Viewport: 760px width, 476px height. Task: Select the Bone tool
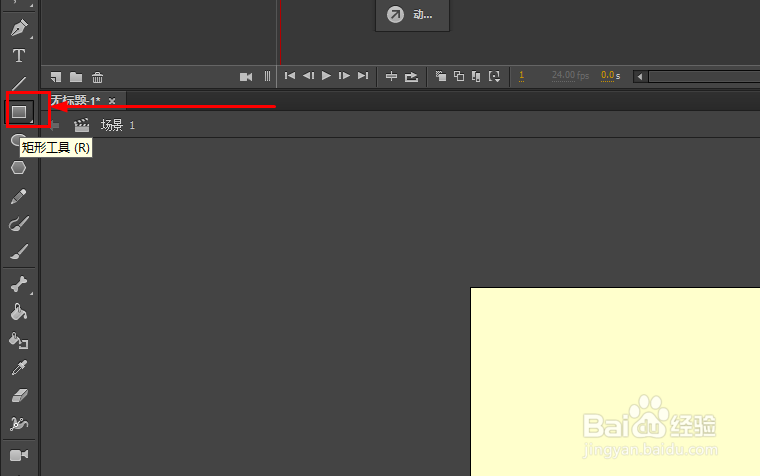click(x=19, y=284)
